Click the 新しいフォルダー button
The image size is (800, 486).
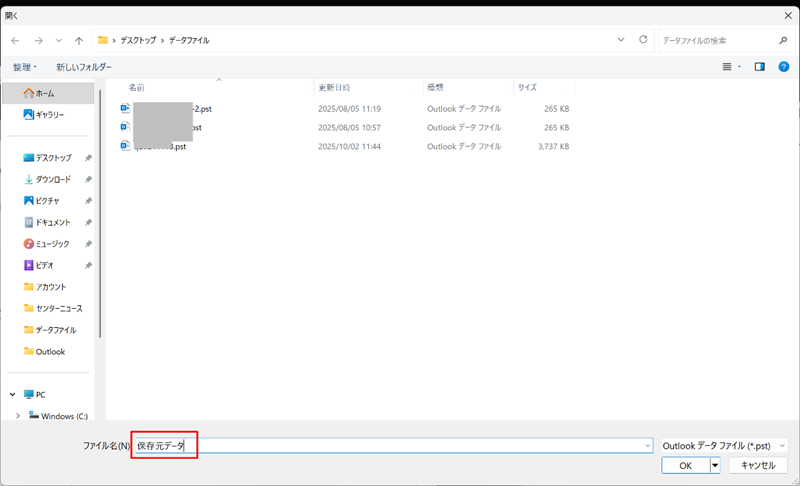84,67
